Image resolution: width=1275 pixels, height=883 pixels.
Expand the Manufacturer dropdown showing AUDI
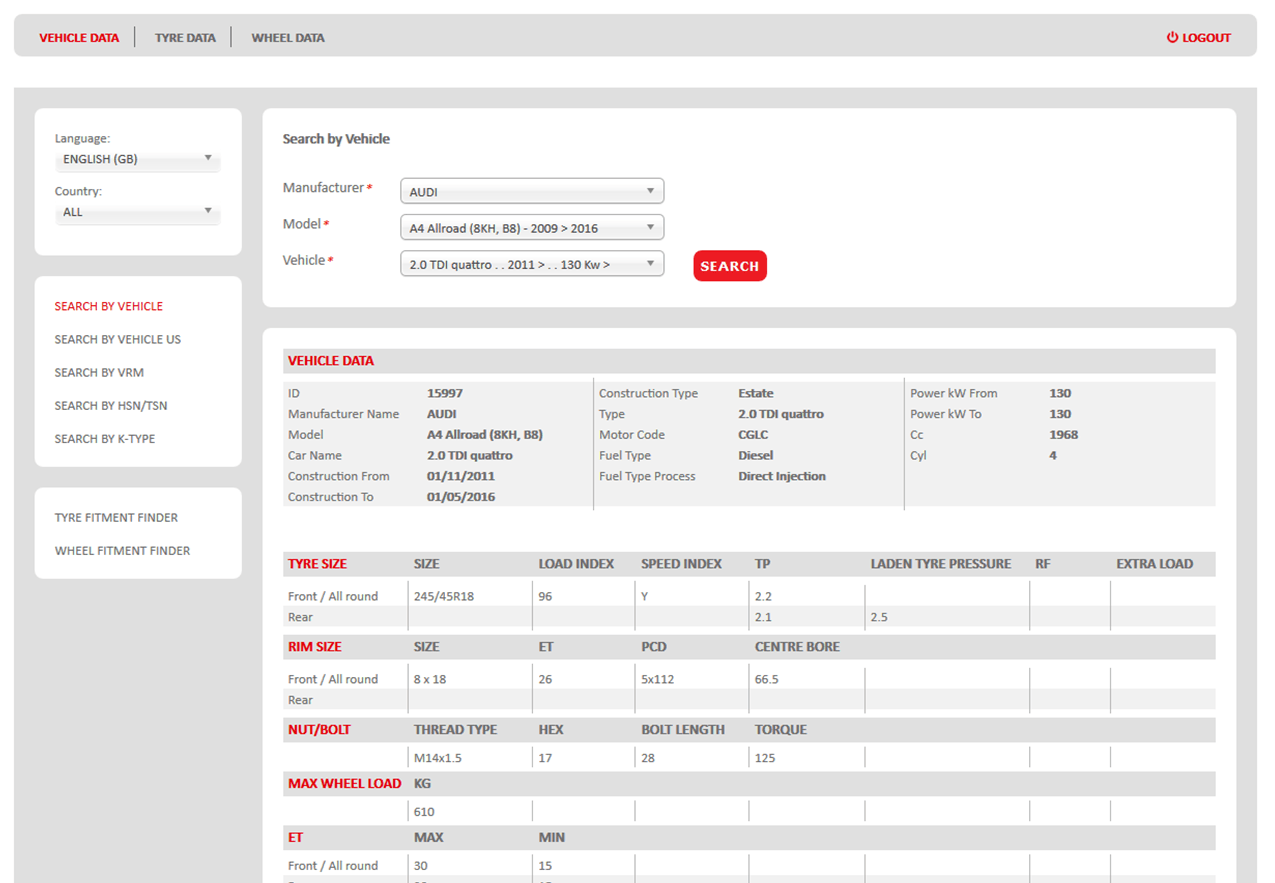(x=531, y=192)
